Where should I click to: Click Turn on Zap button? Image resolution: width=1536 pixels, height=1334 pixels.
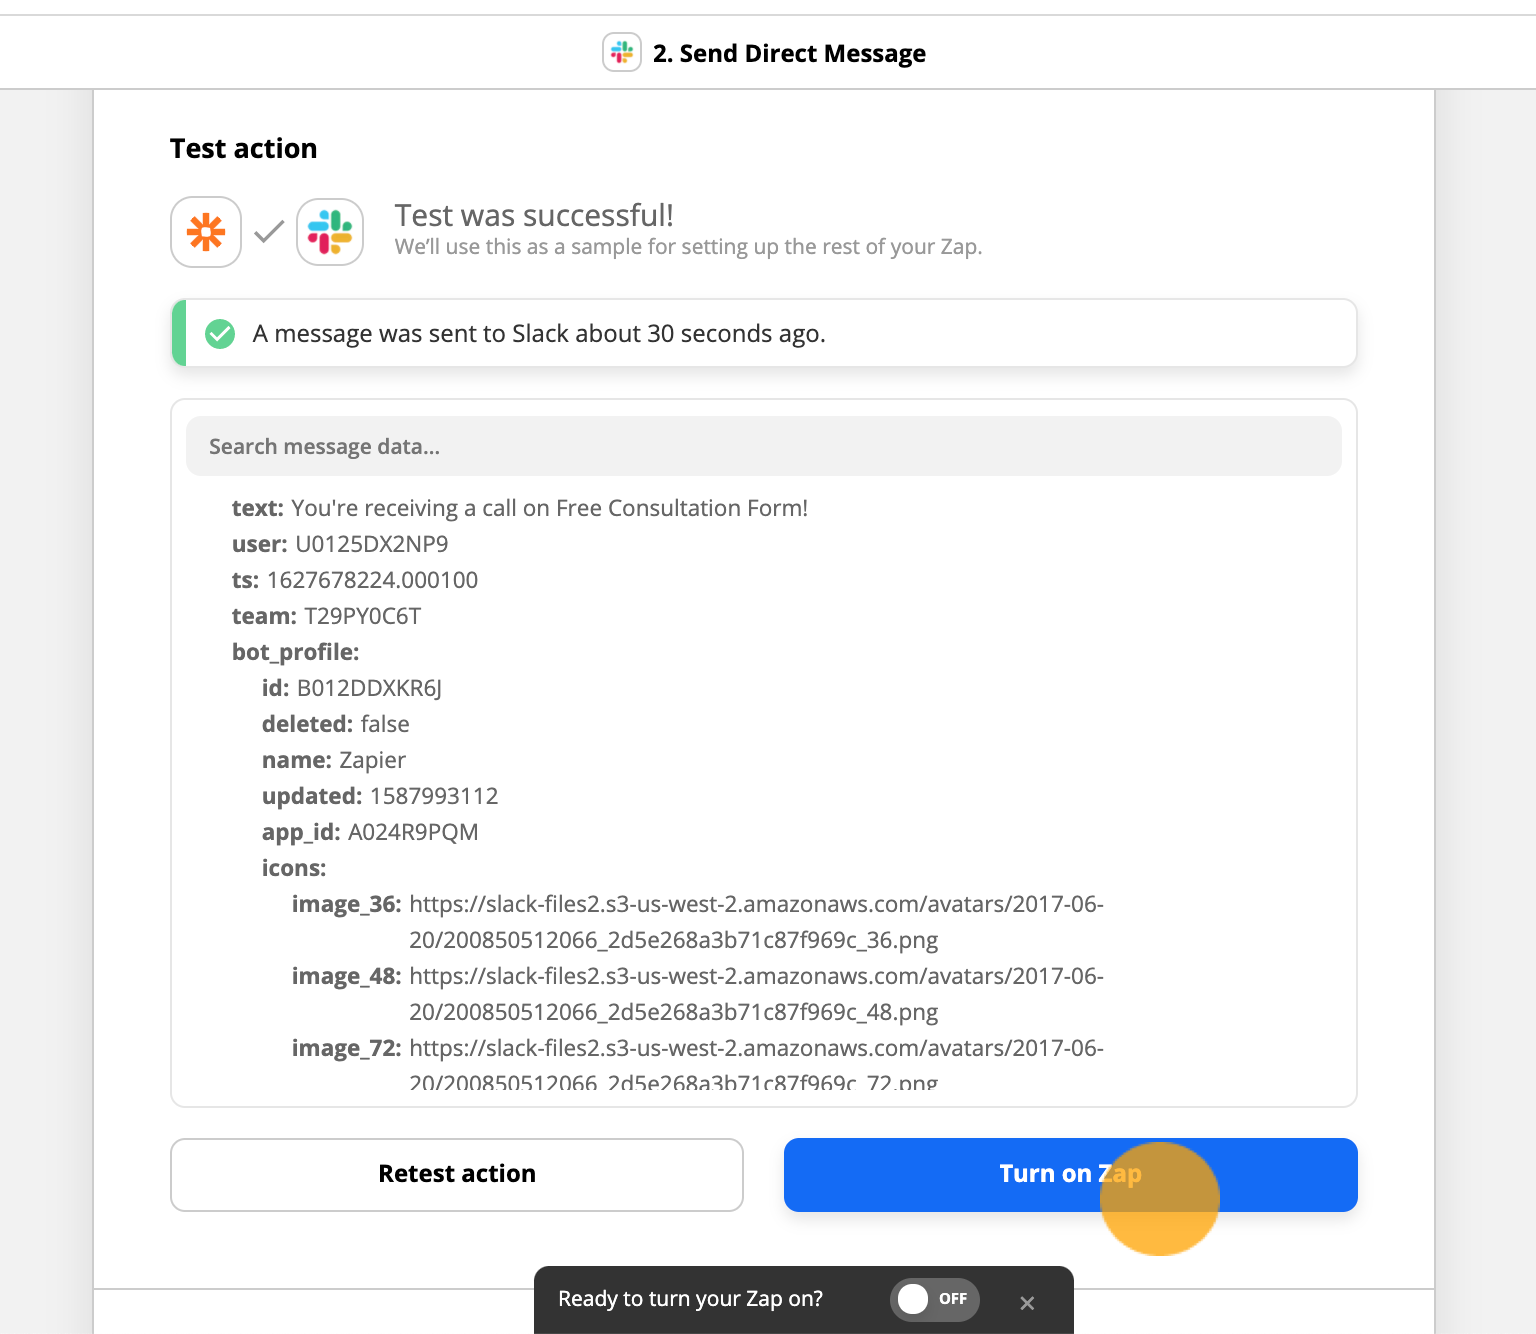pyautogui.click(x=1071, y=1174)
